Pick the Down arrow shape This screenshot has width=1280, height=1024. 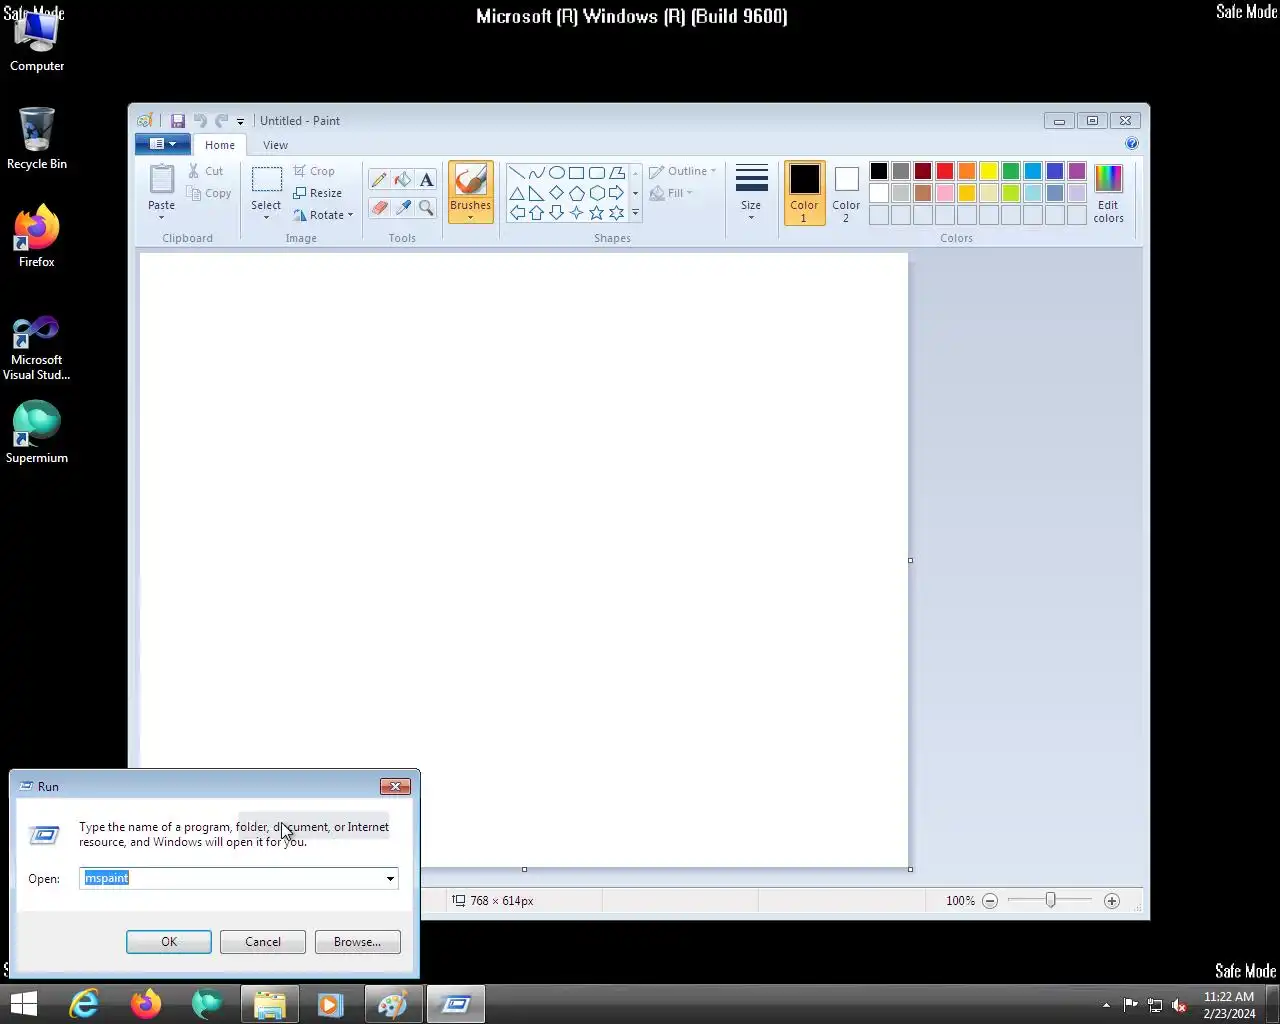557,213
